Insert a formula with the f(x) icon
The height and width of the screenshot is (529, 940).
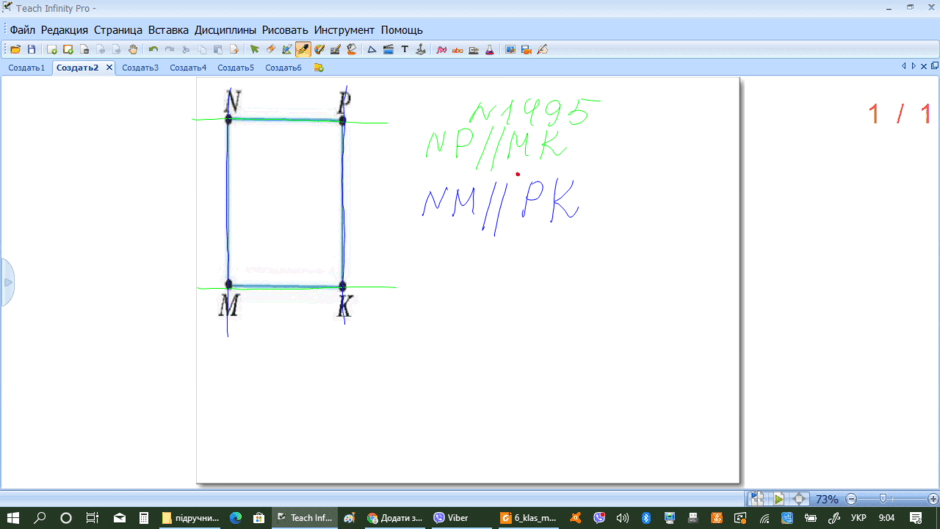tap(442, 50)
